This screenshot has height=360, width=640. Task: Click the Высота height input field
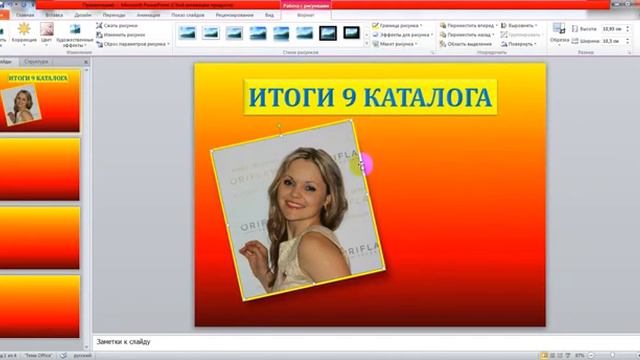point(612,29)
